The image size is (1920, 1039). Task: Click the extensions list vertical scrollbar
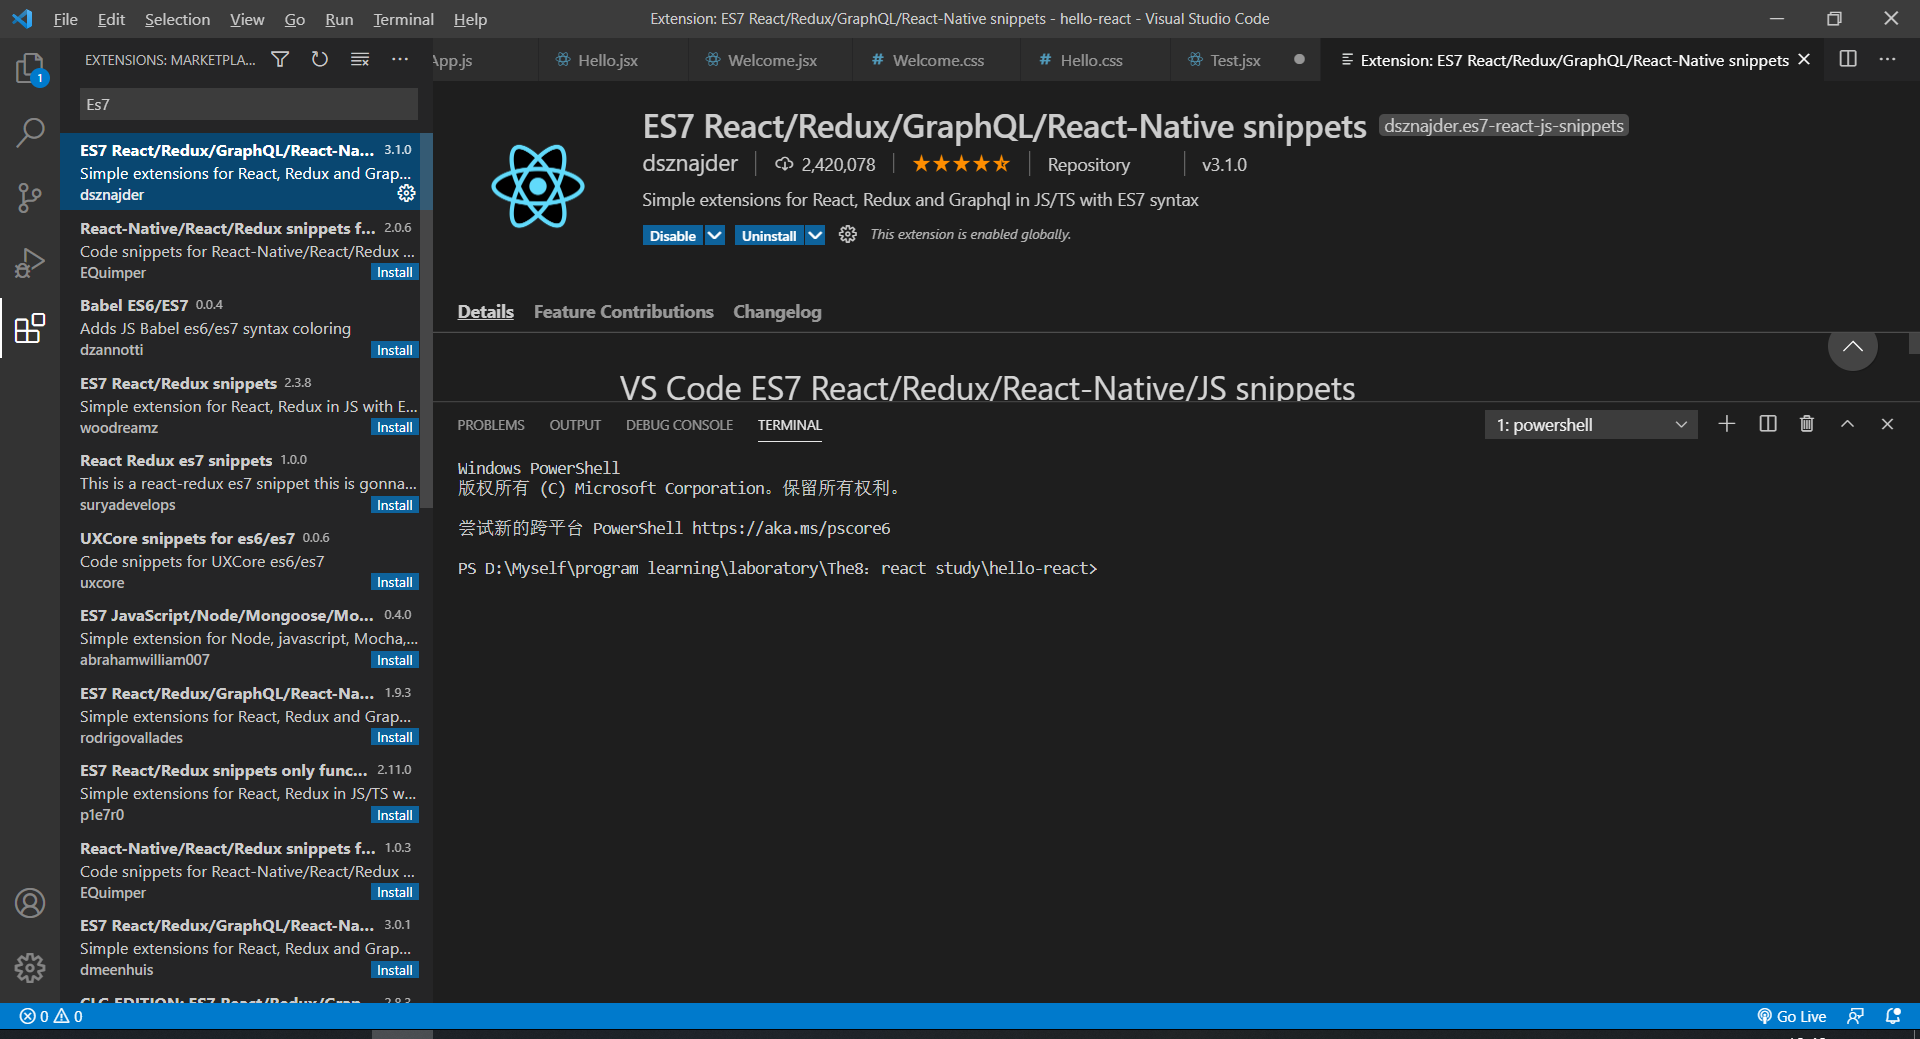(426, 320)
